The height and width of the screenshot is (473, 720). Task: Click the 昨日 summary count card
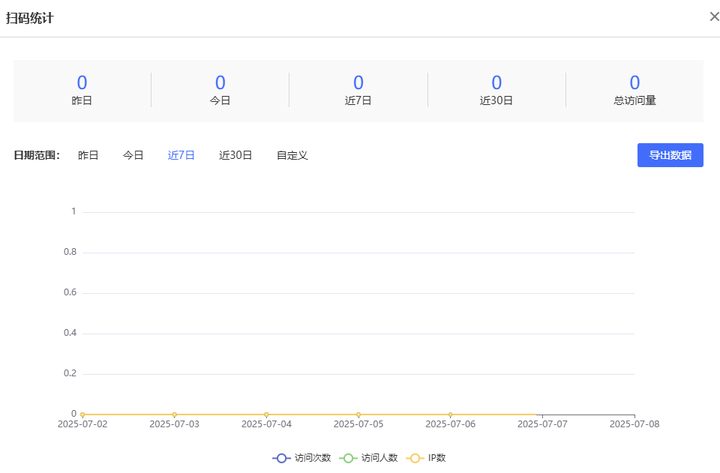(82, 90)
